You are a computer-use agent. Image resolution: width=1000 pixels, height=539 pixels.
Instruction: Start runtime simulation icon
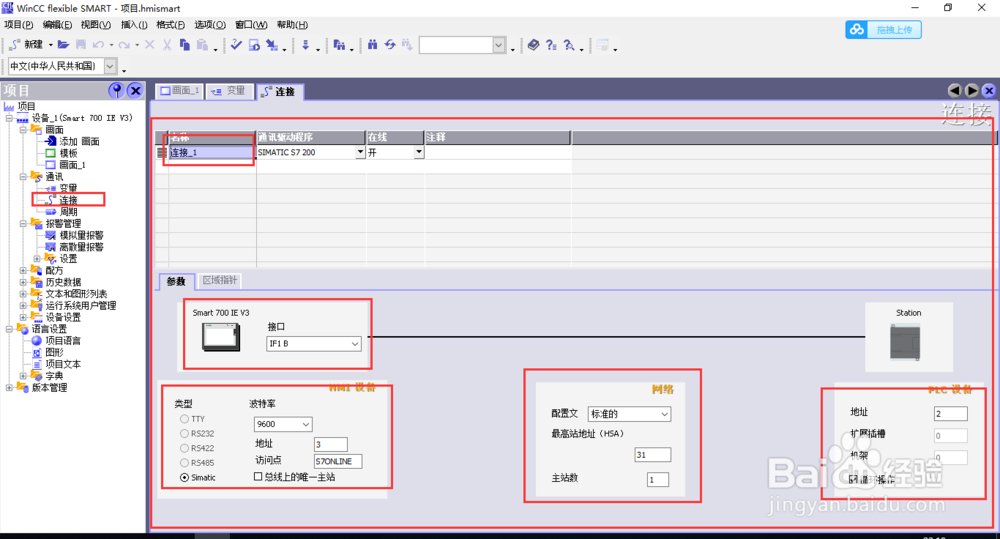[254, 45]
